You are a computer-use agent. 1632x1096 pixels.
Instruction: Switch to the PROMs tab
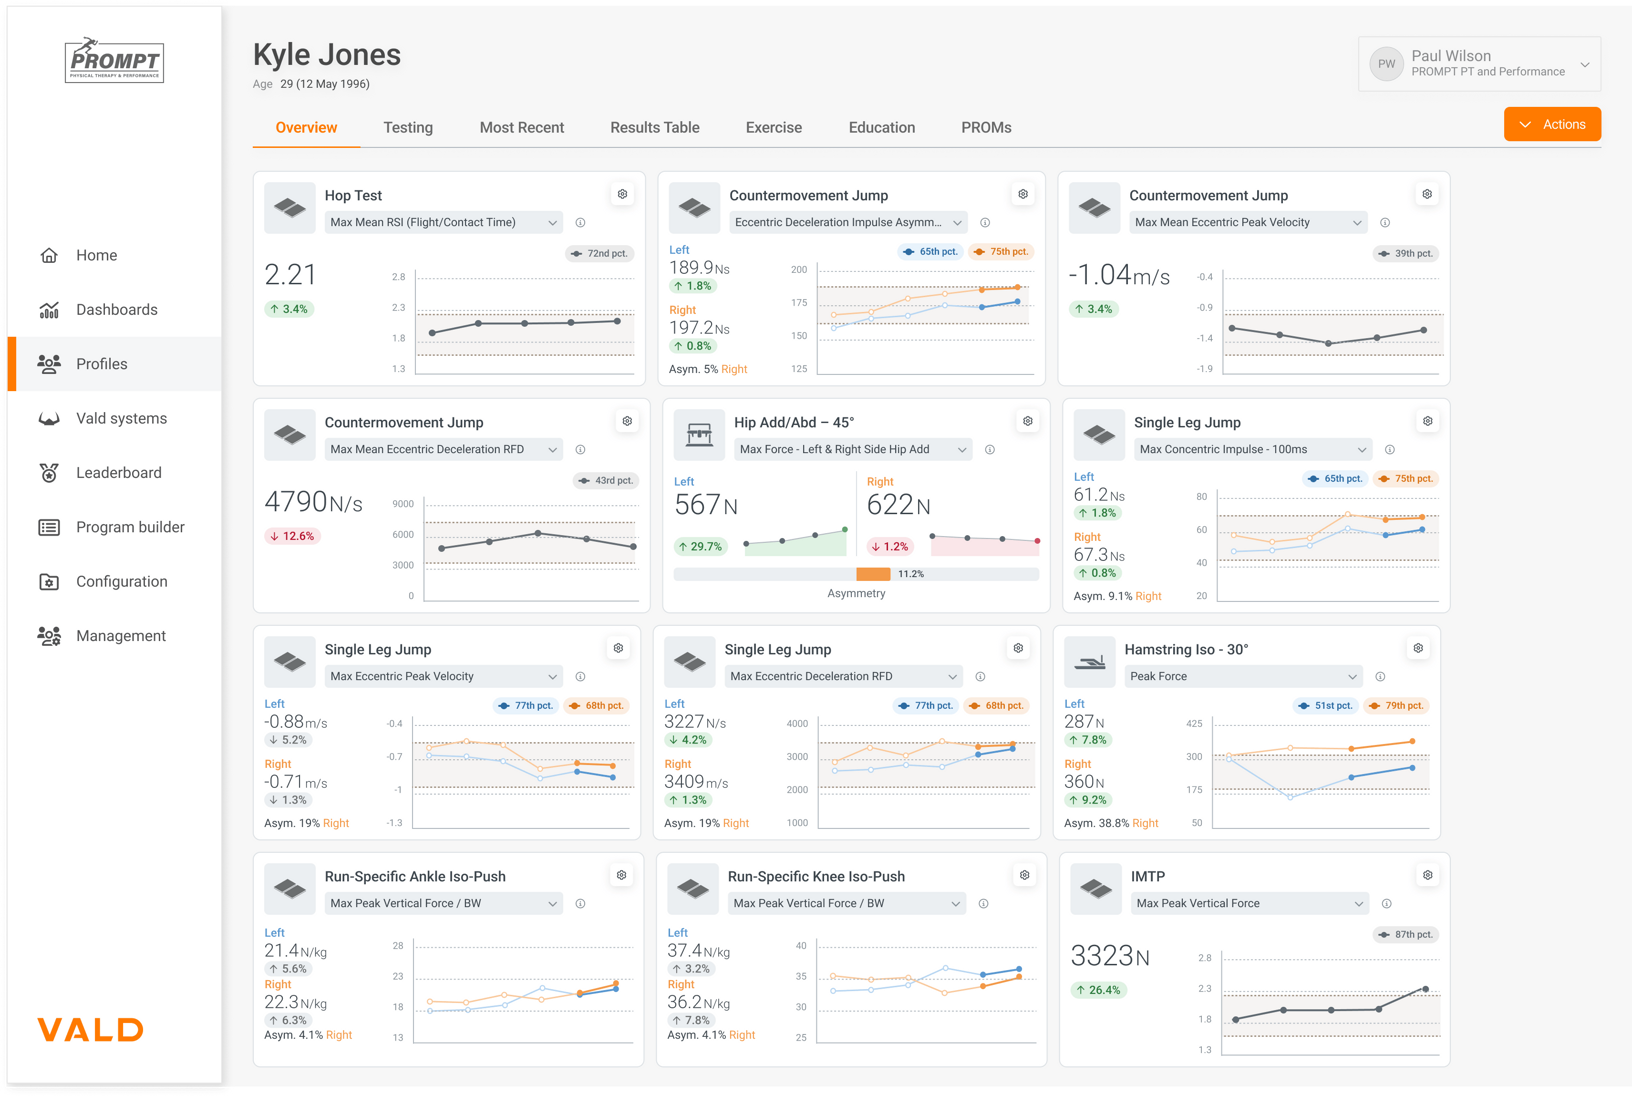point(986,127)
